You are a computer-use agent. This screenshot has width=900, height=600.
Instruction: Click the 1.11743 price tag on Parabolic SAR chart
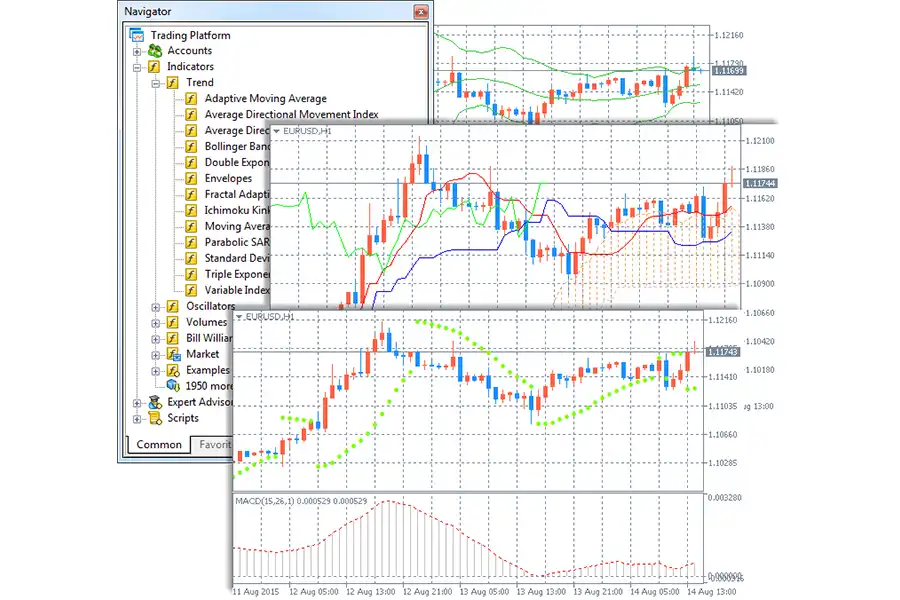coord(723,351)
